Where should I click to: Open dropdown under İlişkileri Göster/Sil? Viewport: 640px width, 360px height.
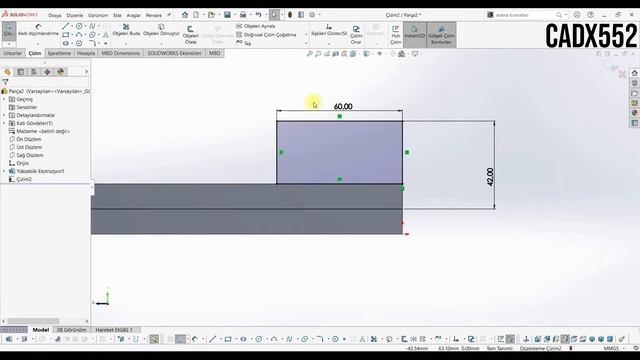329,44
